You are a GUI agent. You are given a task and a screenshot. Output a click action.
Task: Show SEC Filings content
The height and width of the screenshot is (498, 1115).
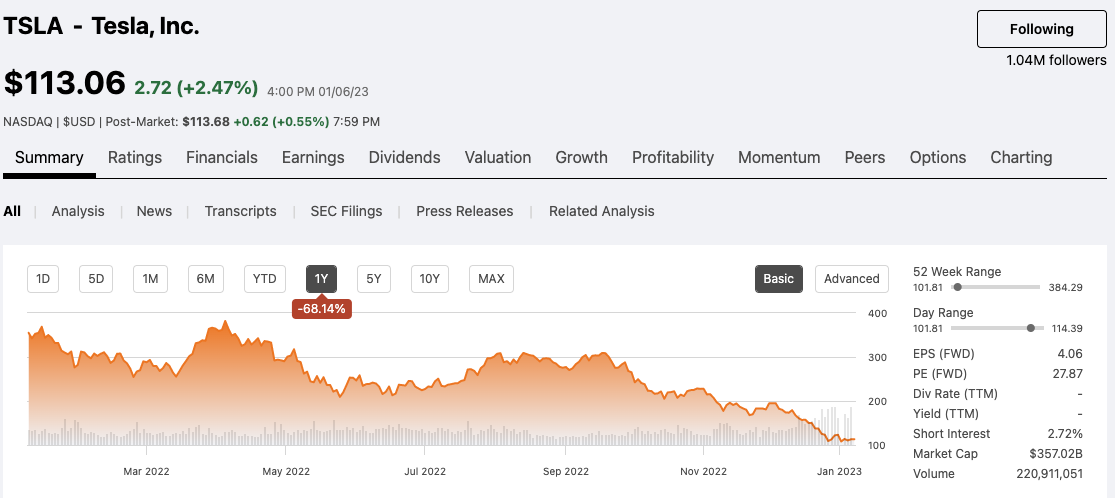pyautogui.click(x=346, y=211)
